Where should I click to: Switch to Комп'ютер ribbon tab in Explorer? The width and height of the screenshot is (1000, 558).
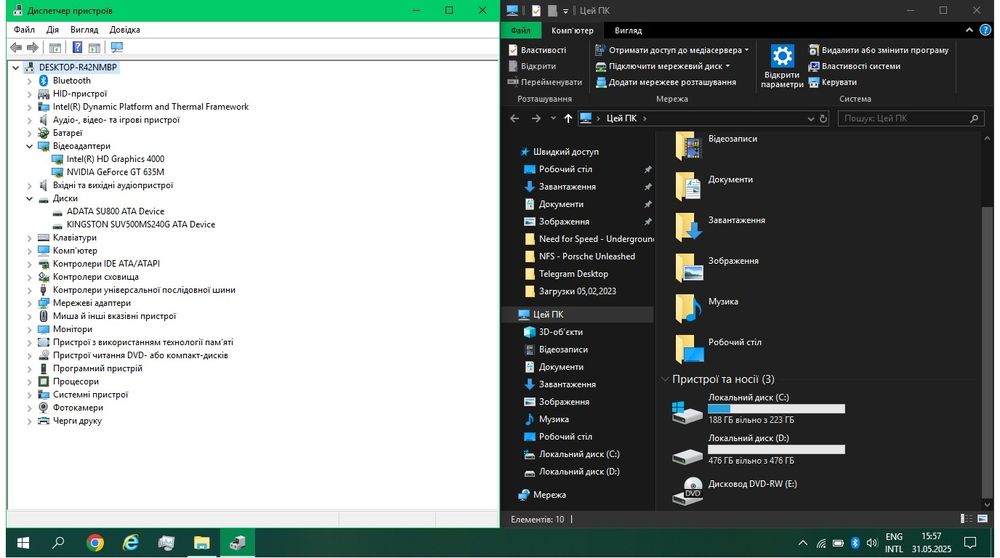[572, 30]
